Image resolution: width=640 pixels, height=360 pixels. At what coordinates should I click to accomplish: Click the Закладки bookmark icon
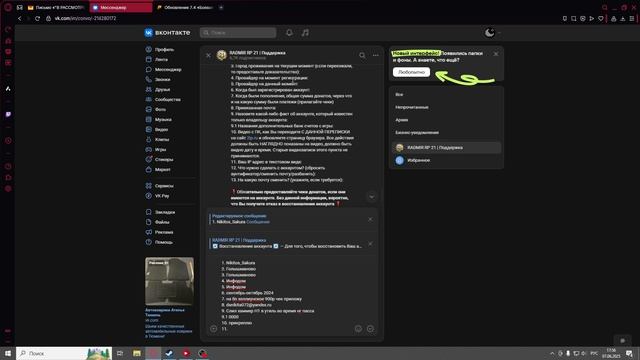pyautogui.click(x=149, y=212)
